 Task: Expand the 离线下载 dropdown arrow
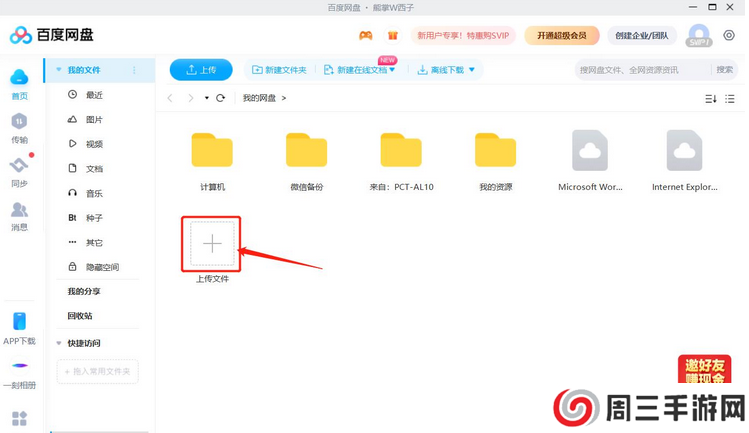coord(471,70)
